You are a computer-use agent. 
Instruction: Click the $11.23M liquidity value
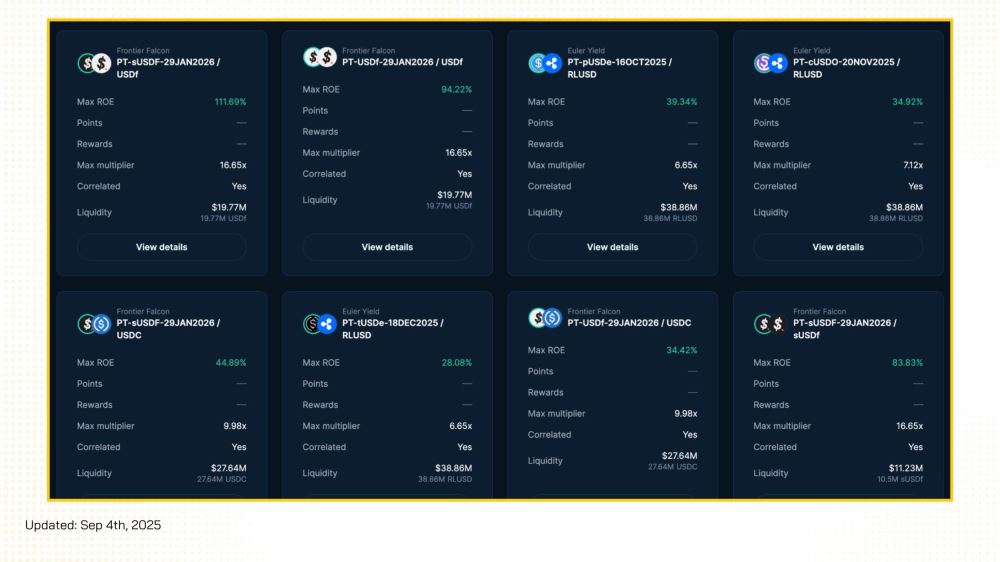click(906, 468)
